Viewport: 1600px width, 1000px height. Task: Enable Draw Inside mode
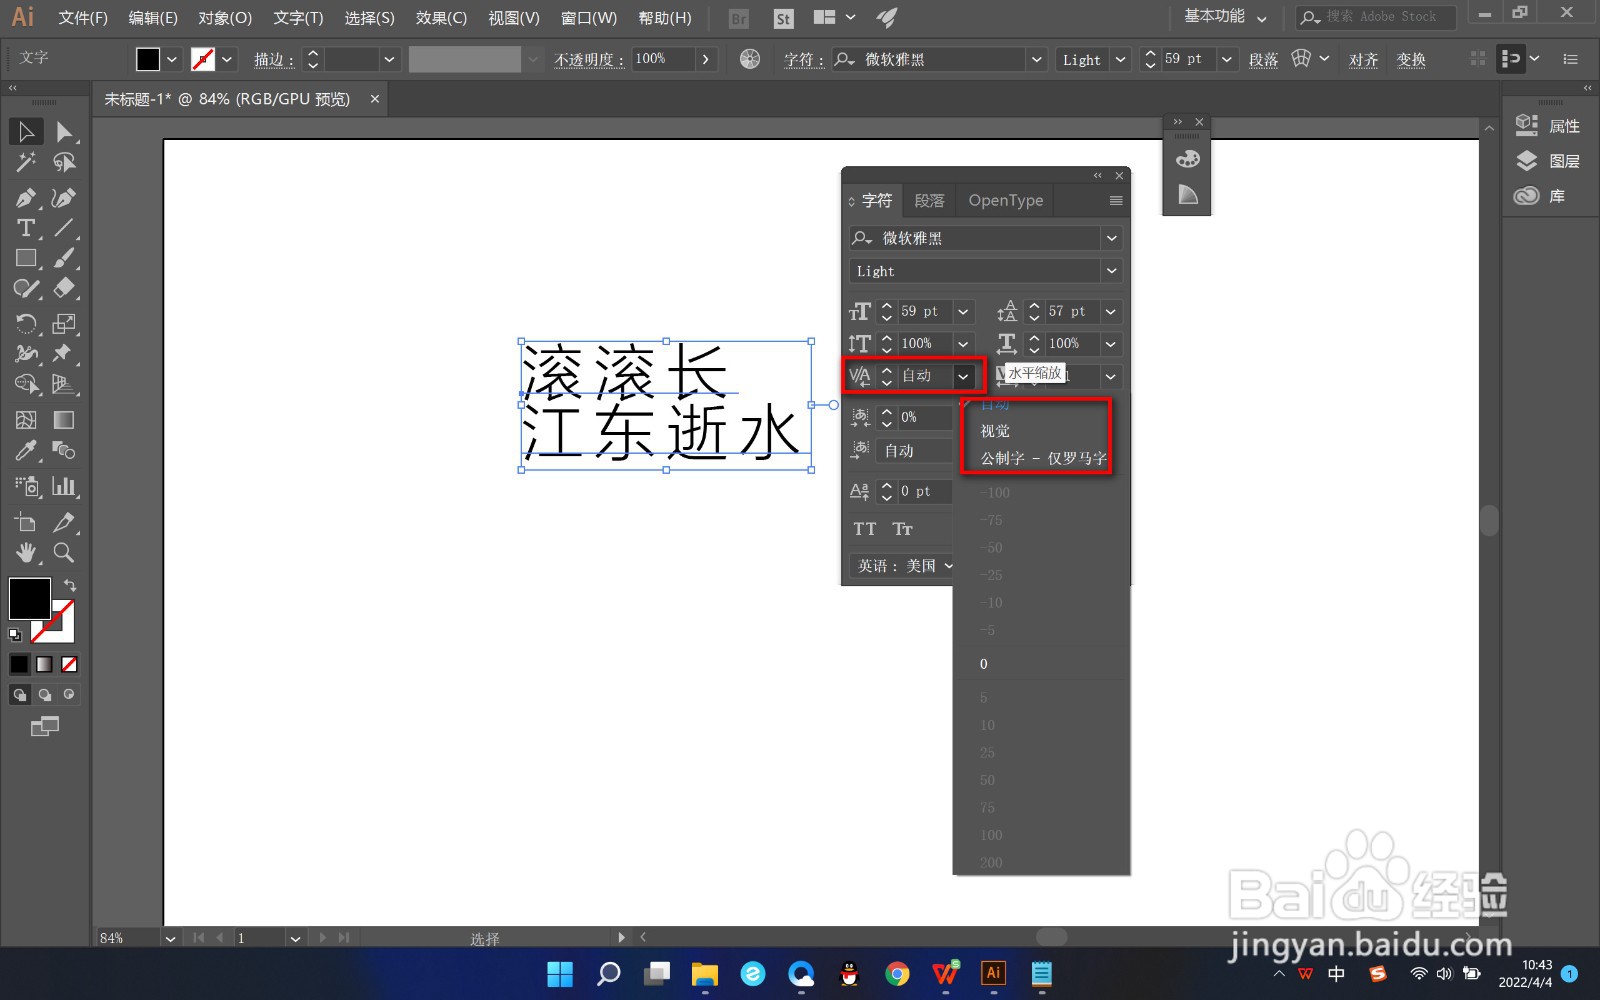69,694
